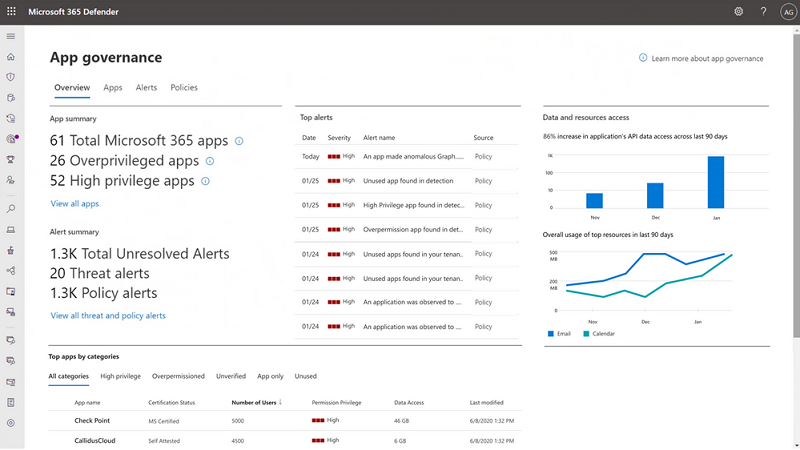Switch to the Apps tab
Image resolution: width=800 pixels, height=450 pixels.
(x=113, y=88)
